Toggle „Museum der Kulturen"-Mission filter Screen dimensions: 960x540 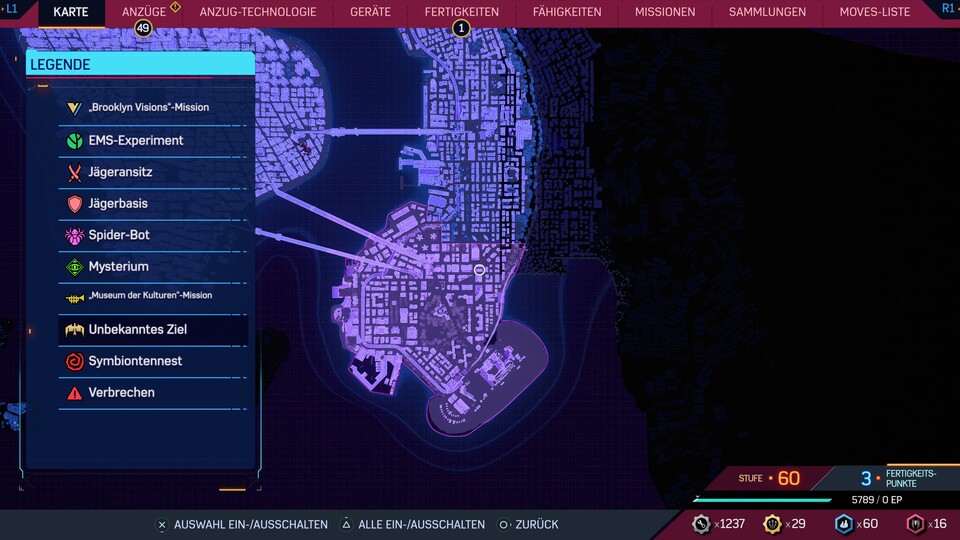(153, 298)
